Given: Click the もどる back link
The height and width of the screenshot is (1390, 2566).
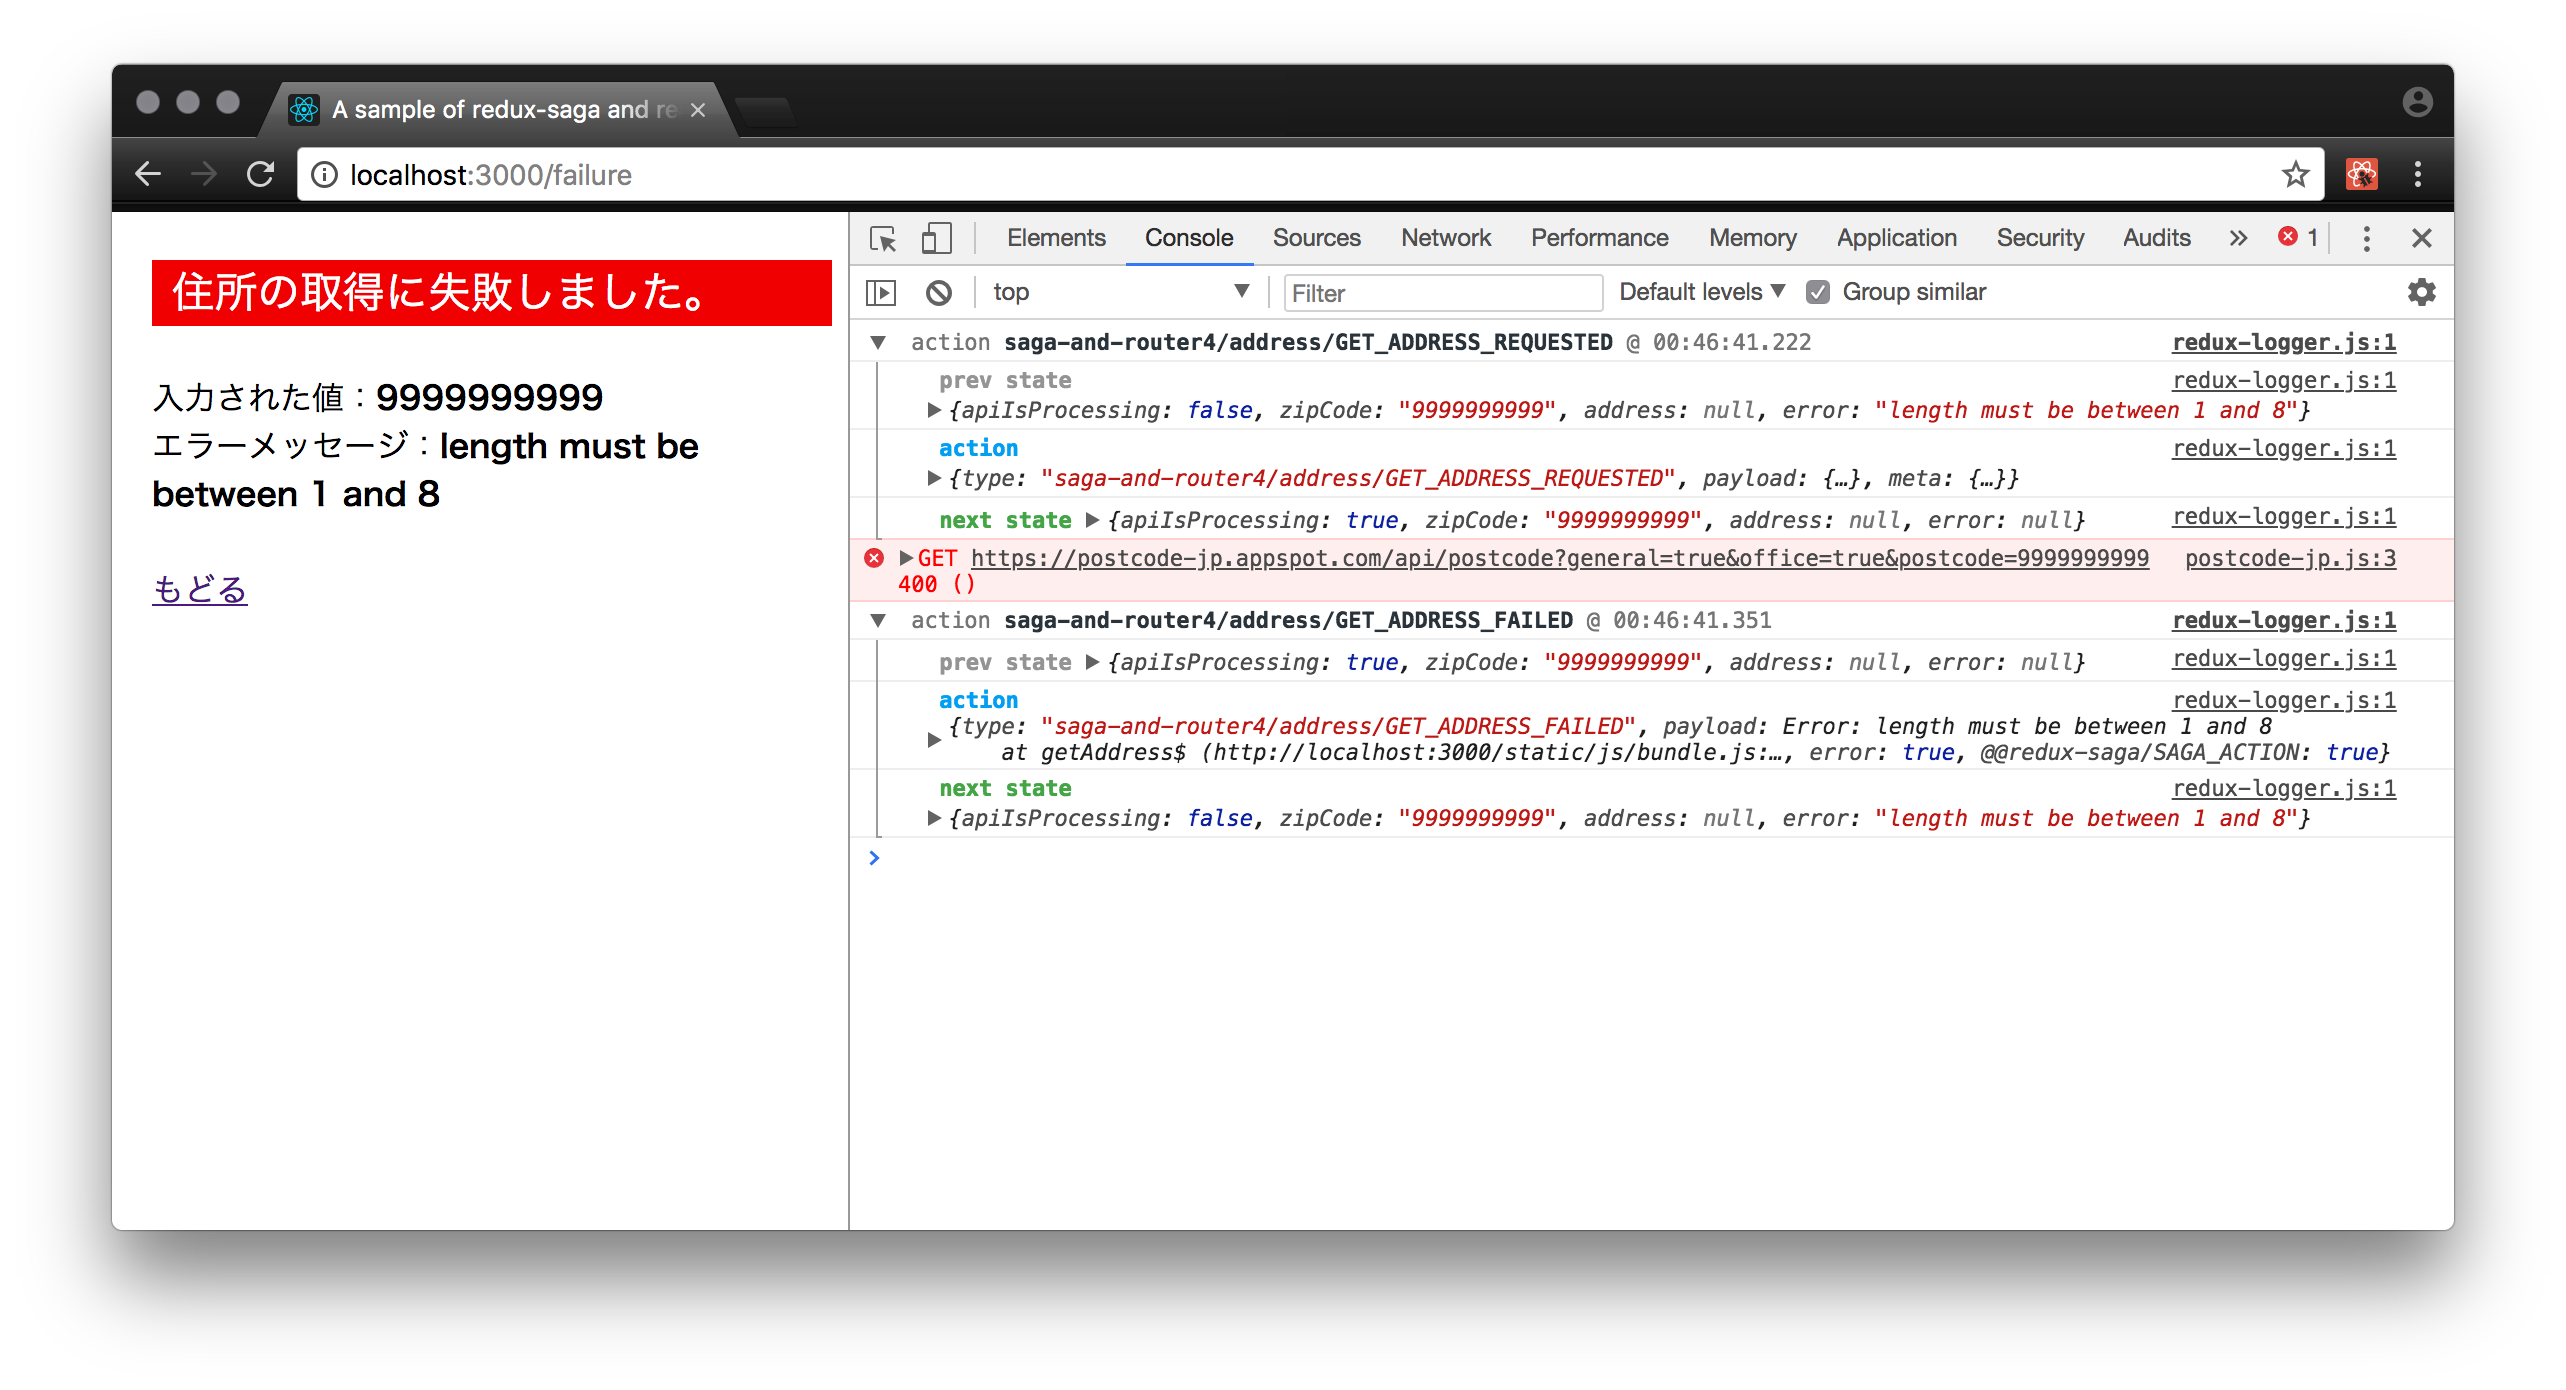Looking at the screenshot, I should click(199, 589).
